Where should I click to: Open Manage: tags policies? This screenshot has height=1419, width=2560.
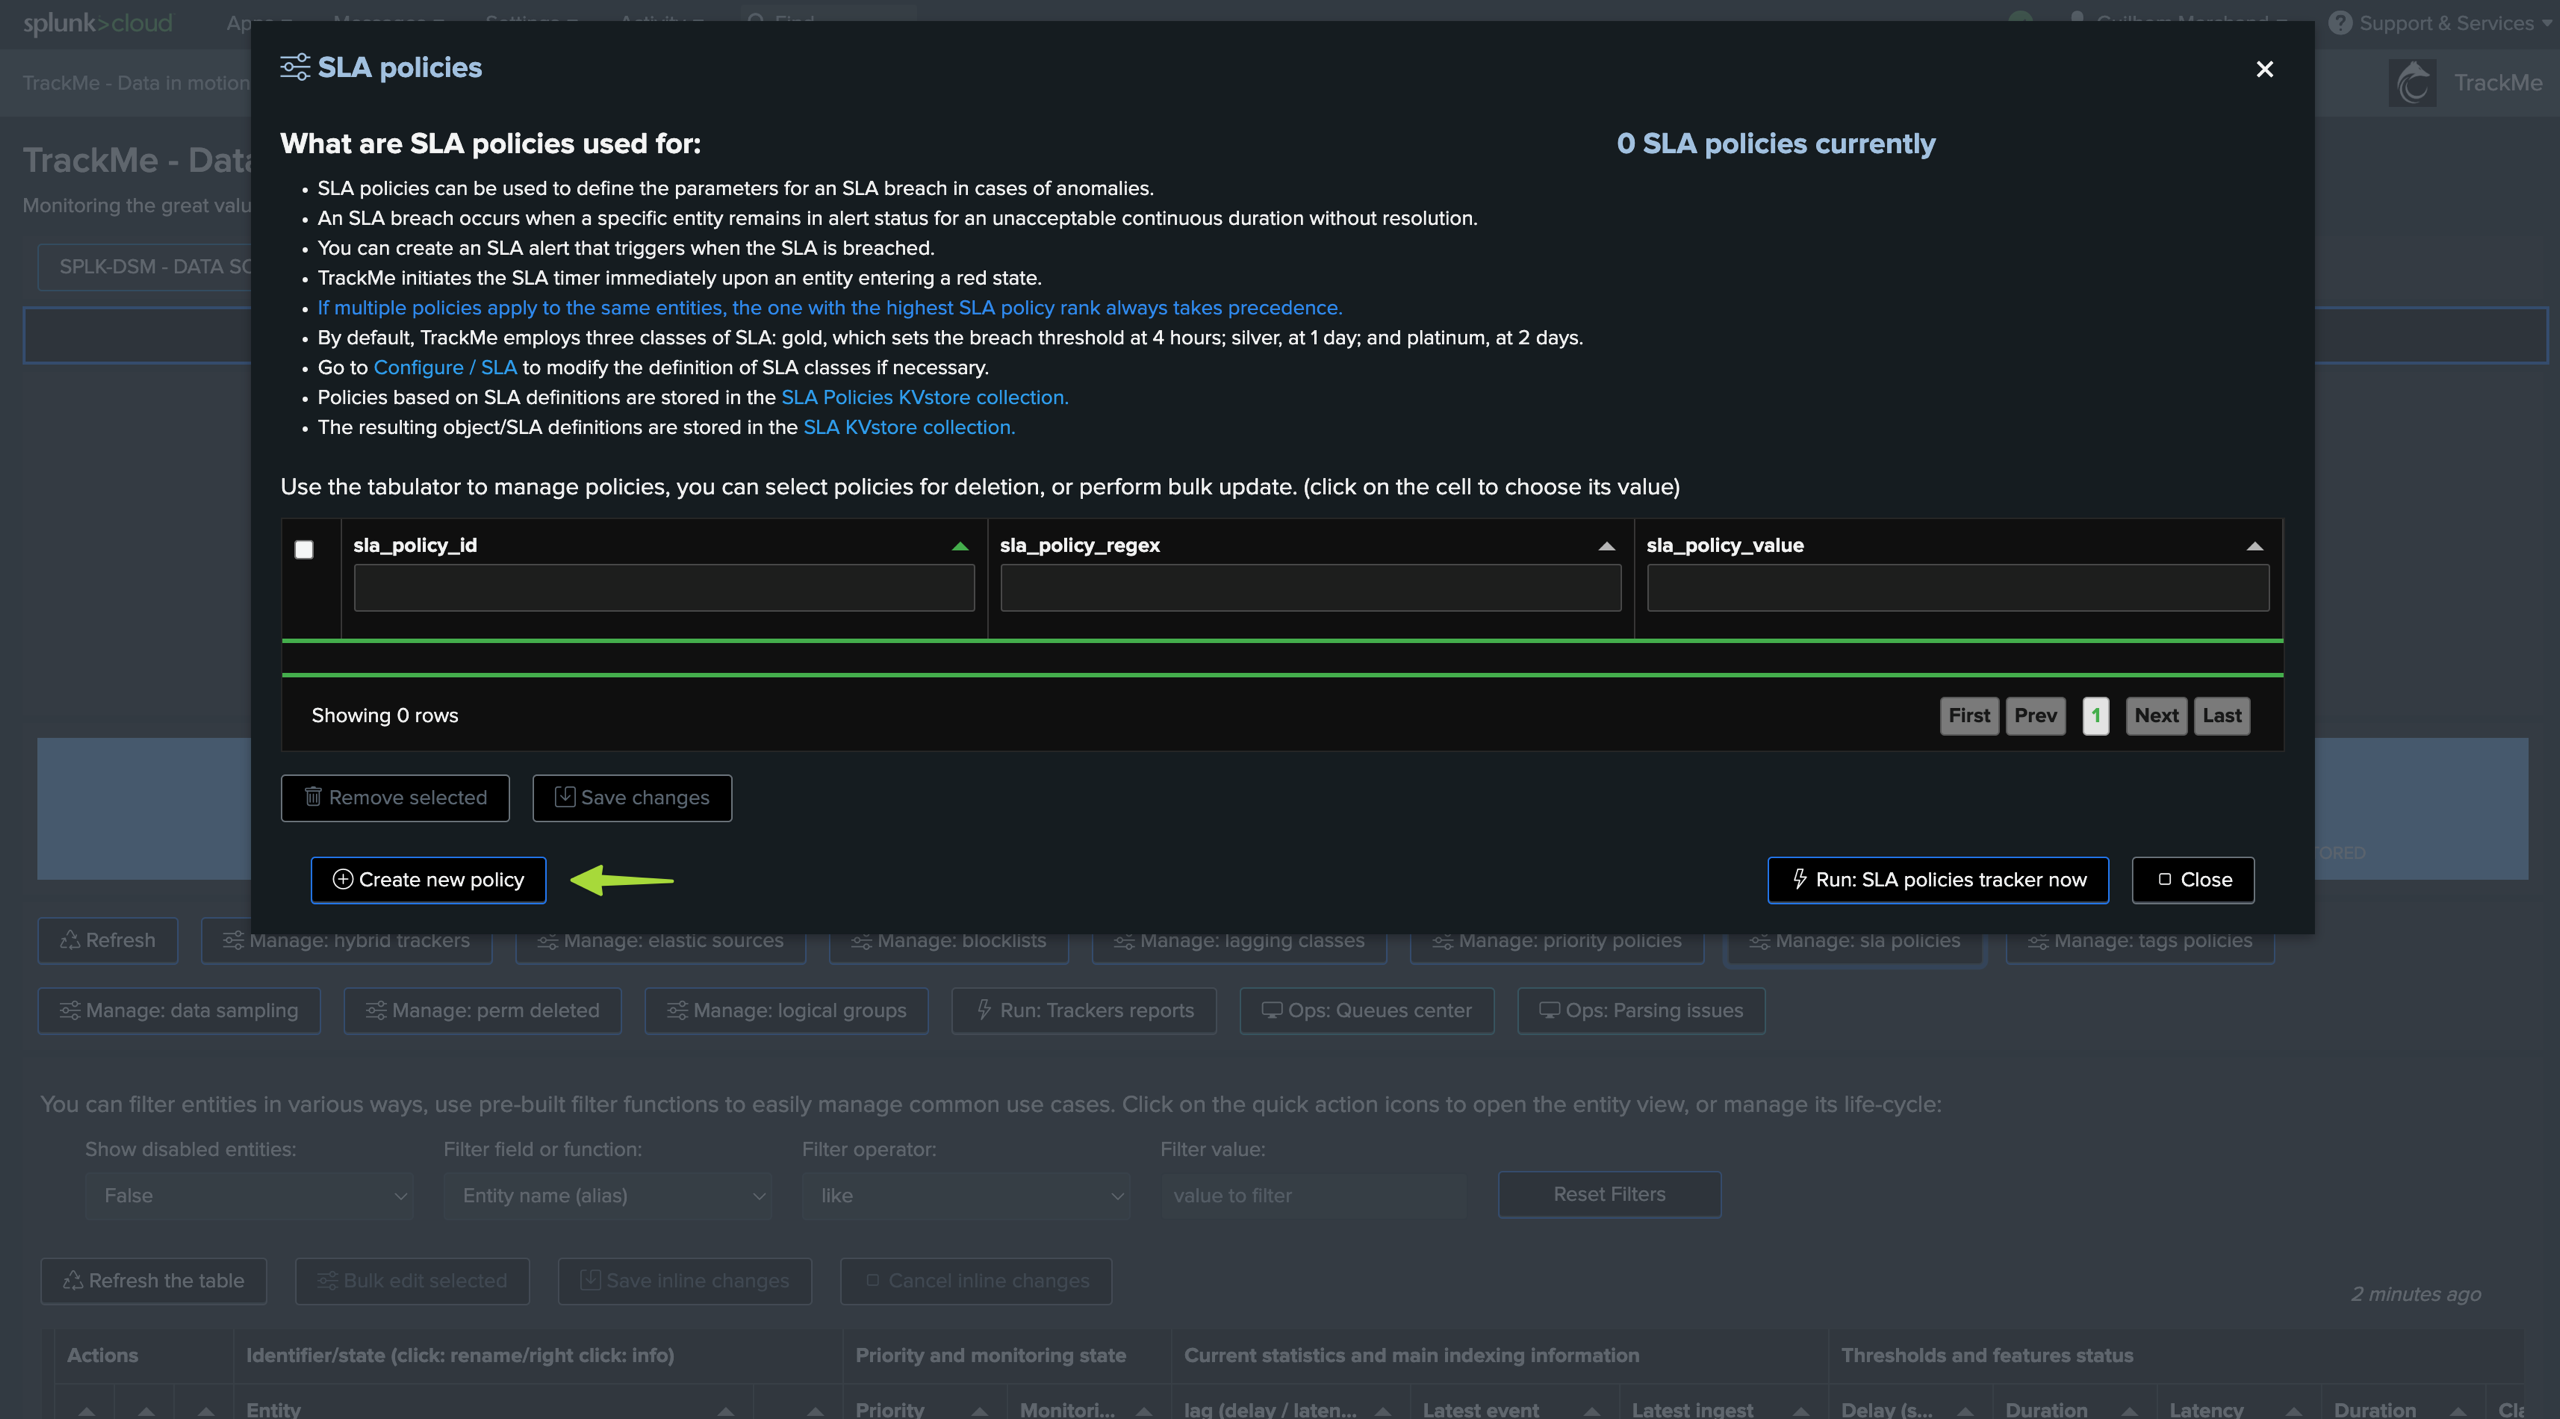click(2140, 941)
